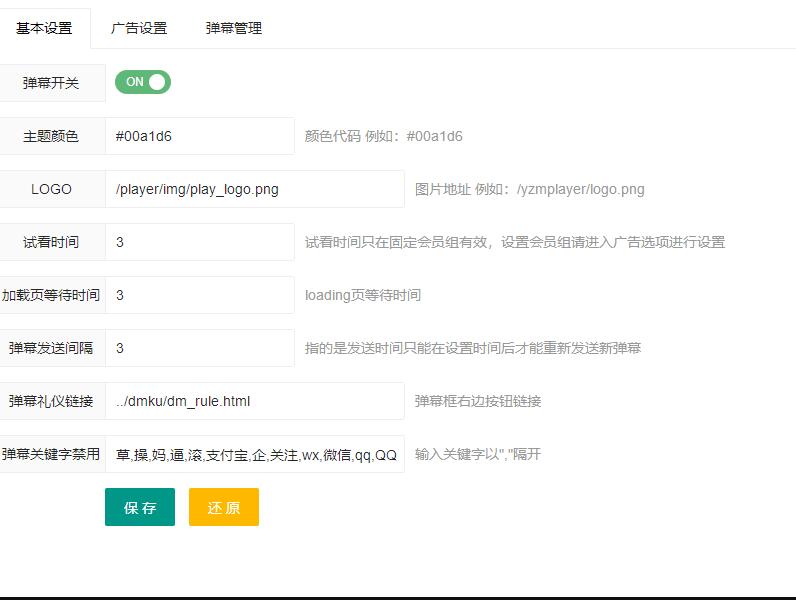Click the 主题颜色 label

tap(51, 136)
